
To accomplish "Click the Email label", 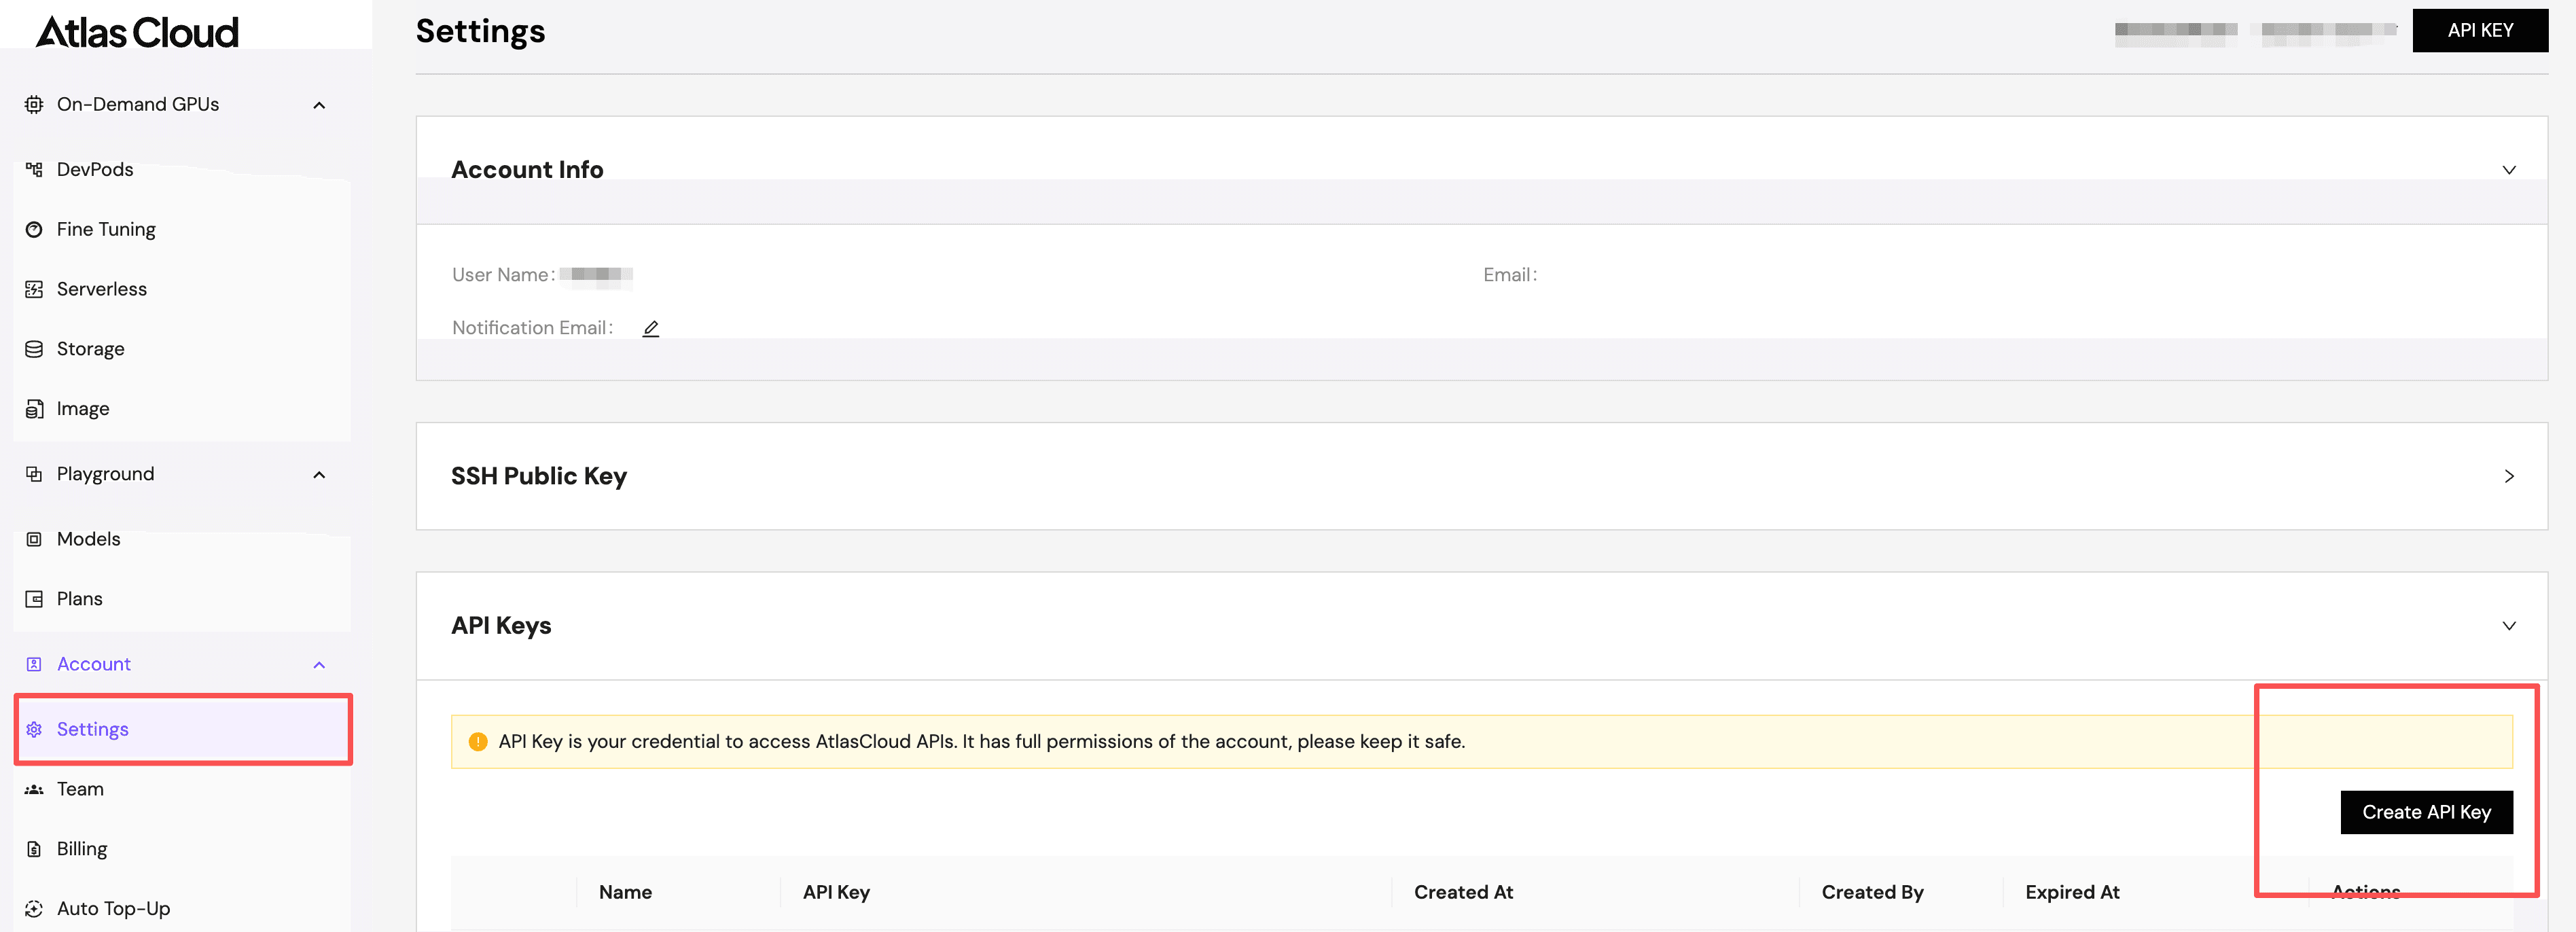I will [1510, 275].
